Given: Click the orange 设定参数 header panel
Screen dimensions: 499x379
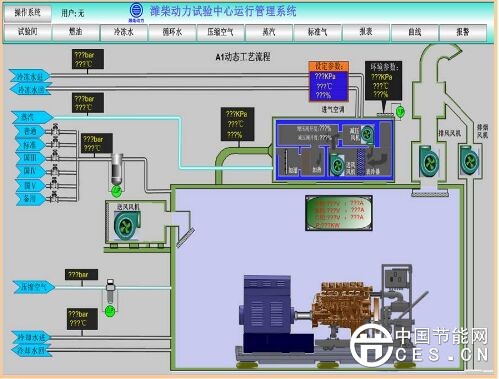Looking at the screenshot, I should coord(329,66).
